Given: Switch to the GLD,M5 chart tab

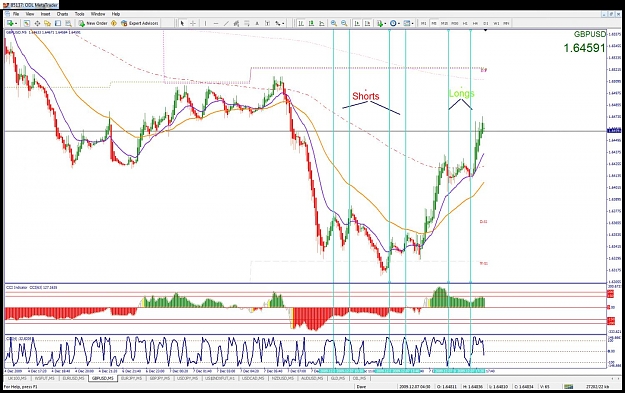Looking at the screenshot, I should coord(338,378).
